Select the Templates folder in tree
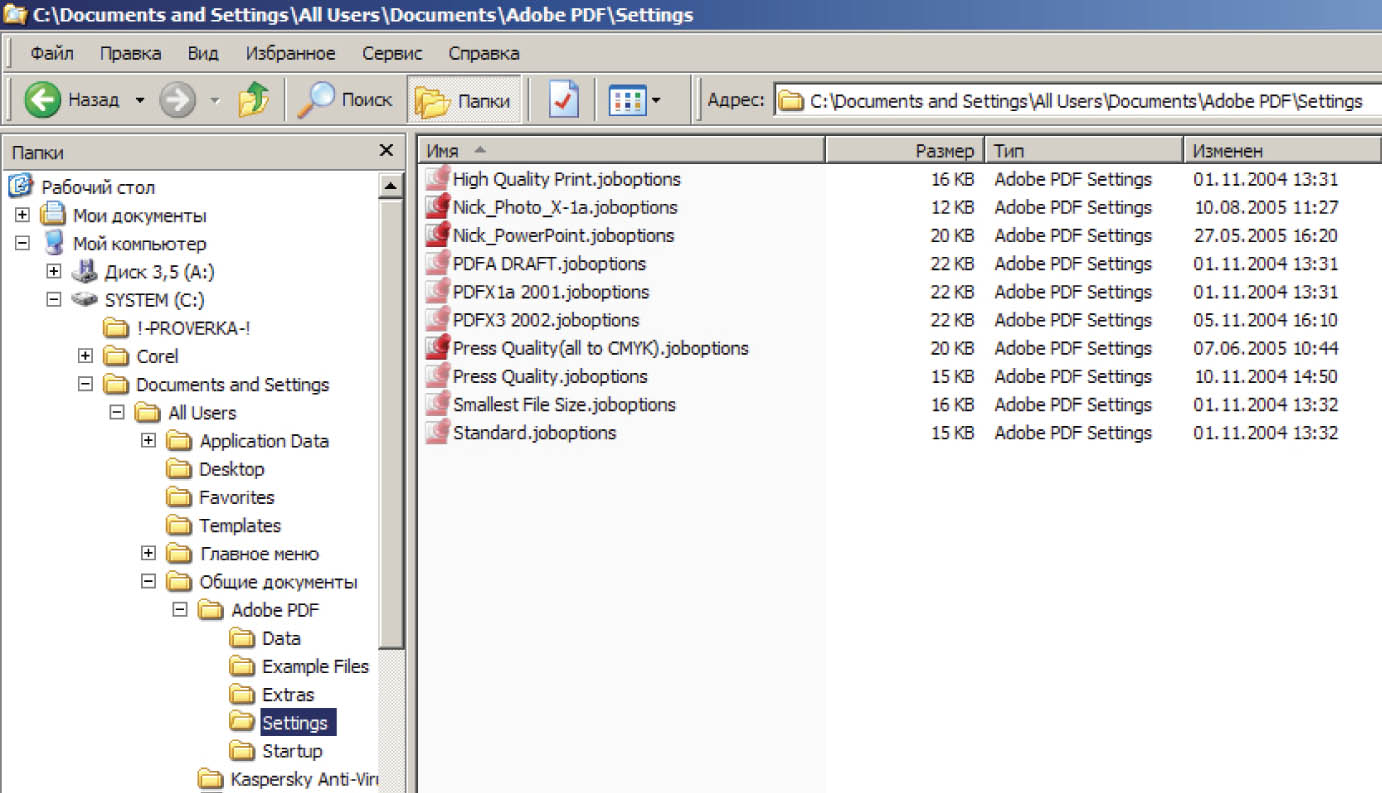The width and height of the screenshot is (1382, 793). tap(223, 525)
